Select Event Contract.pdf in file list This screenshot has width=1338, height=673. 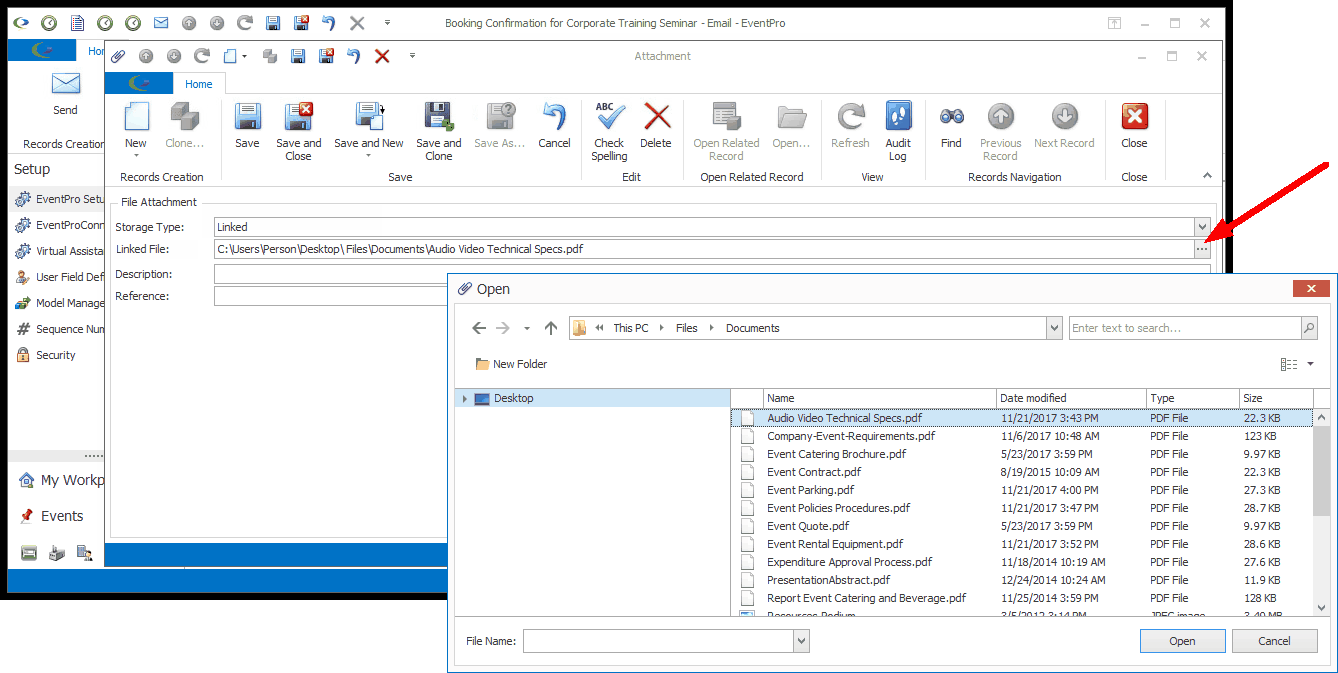pos(1021,472)
